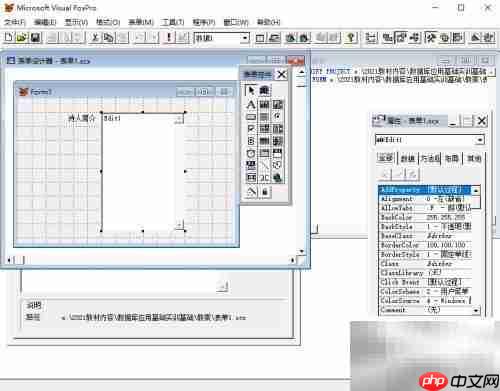500x391 pixels.
Task: Switch to the 数据 tab in Properties
Action: pyautogui.click(x=408, y=158)
